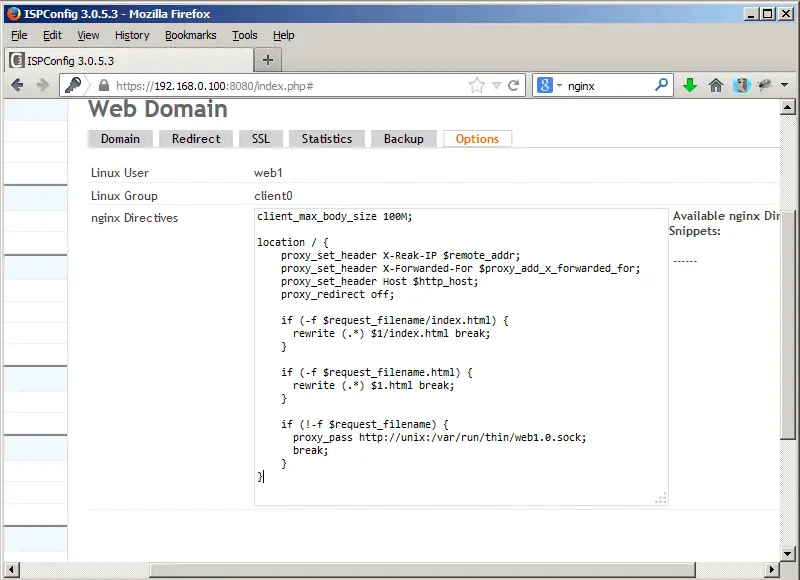Go back with the browser back arrow
The width and height of the screenshot is (800, 580).
[17, 85]
